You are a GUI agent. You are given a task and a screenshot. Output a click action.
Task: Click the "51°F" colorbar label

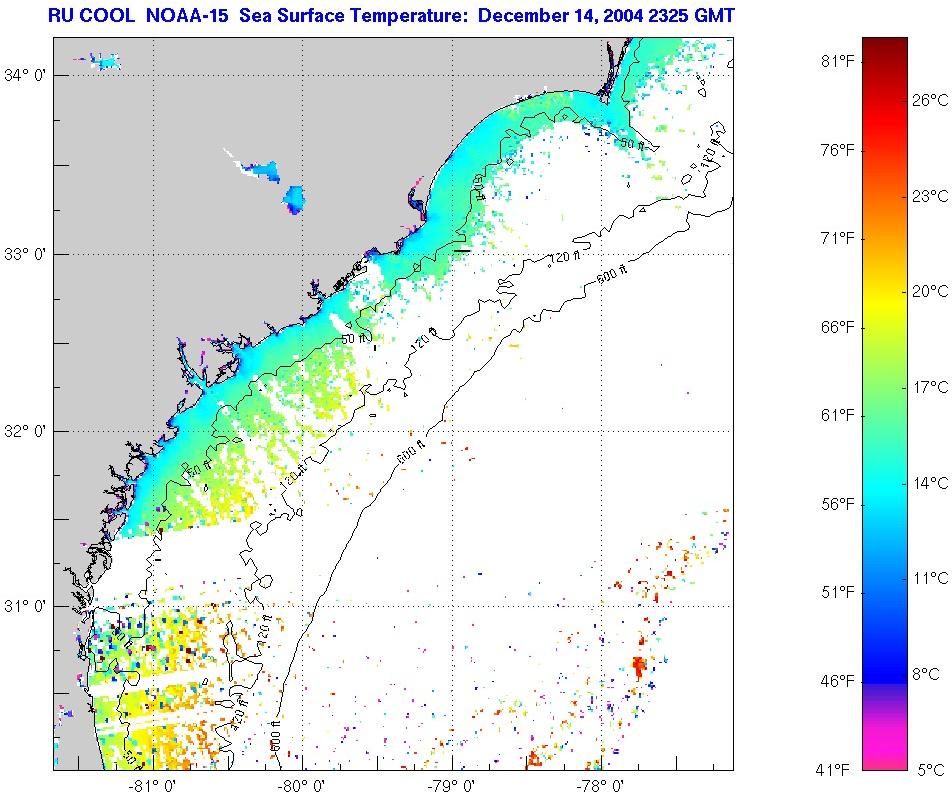[838, 592]
